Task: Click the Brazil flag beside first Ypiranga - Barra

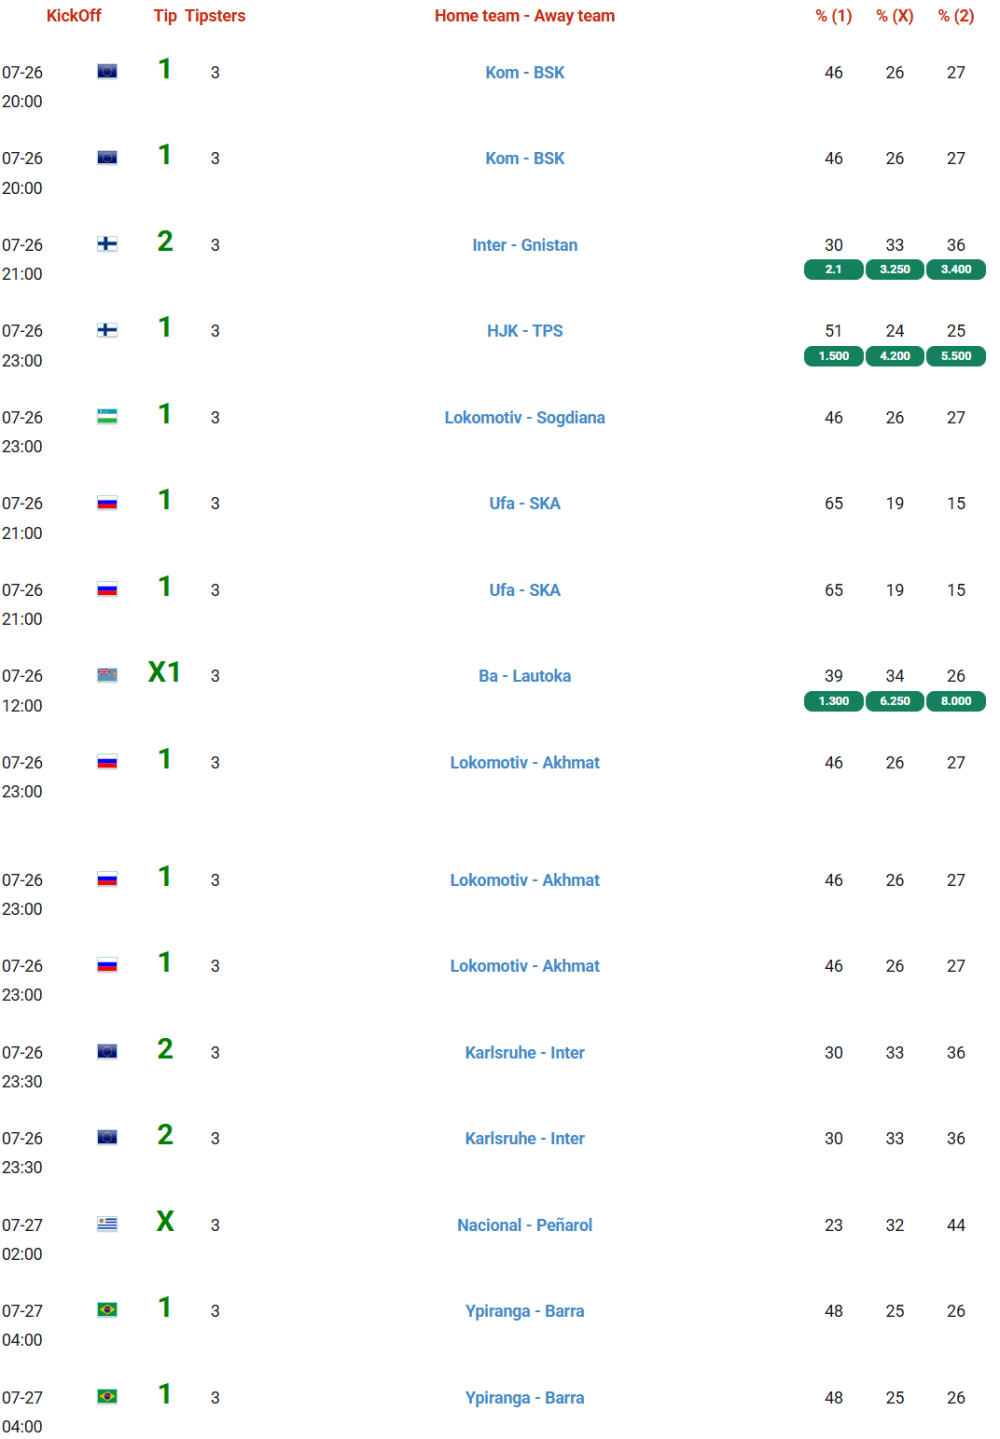Action: pos(107,1310)
